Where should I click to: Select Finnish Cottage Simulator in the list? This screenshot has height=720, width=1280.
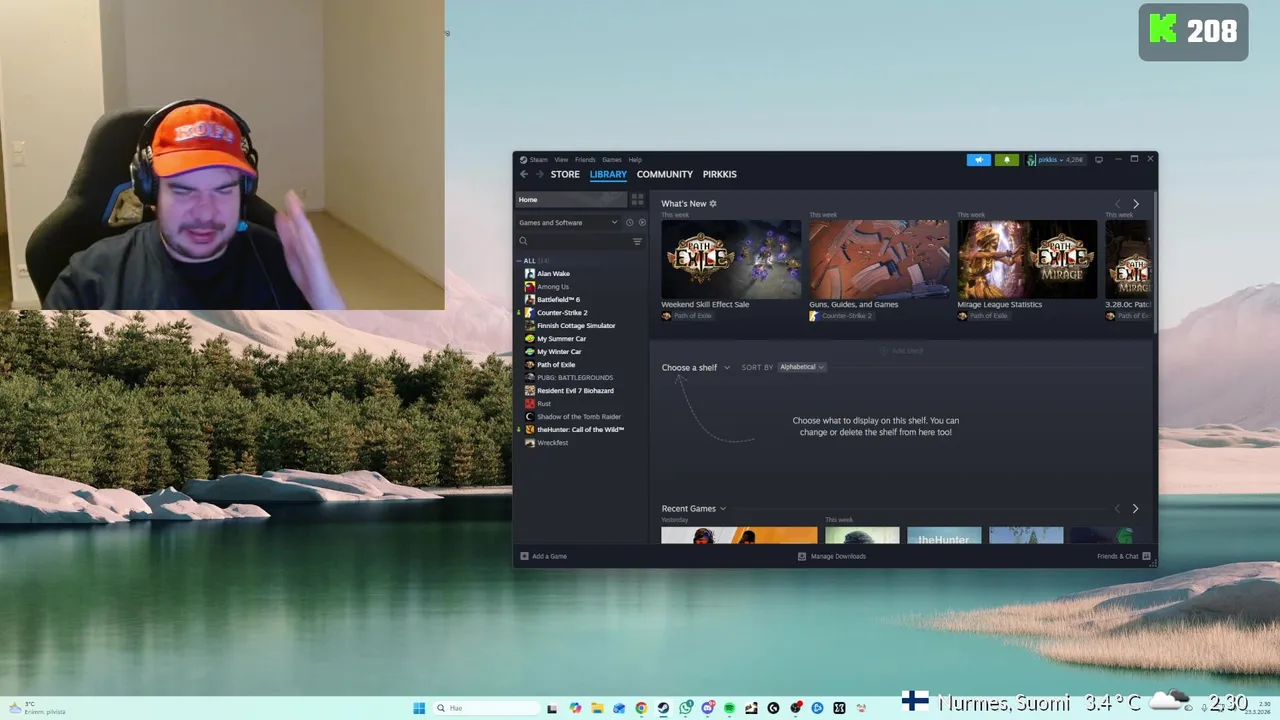click(x=576, y=326)
